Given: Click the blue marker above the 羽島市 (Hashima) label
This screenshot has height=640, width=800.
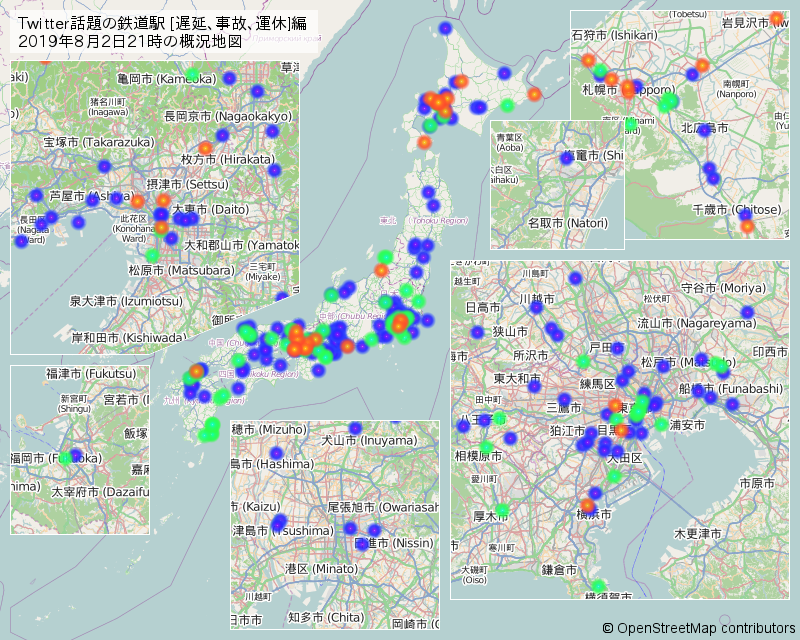Looking at the screenshot, I should click(x=276, y=453).
